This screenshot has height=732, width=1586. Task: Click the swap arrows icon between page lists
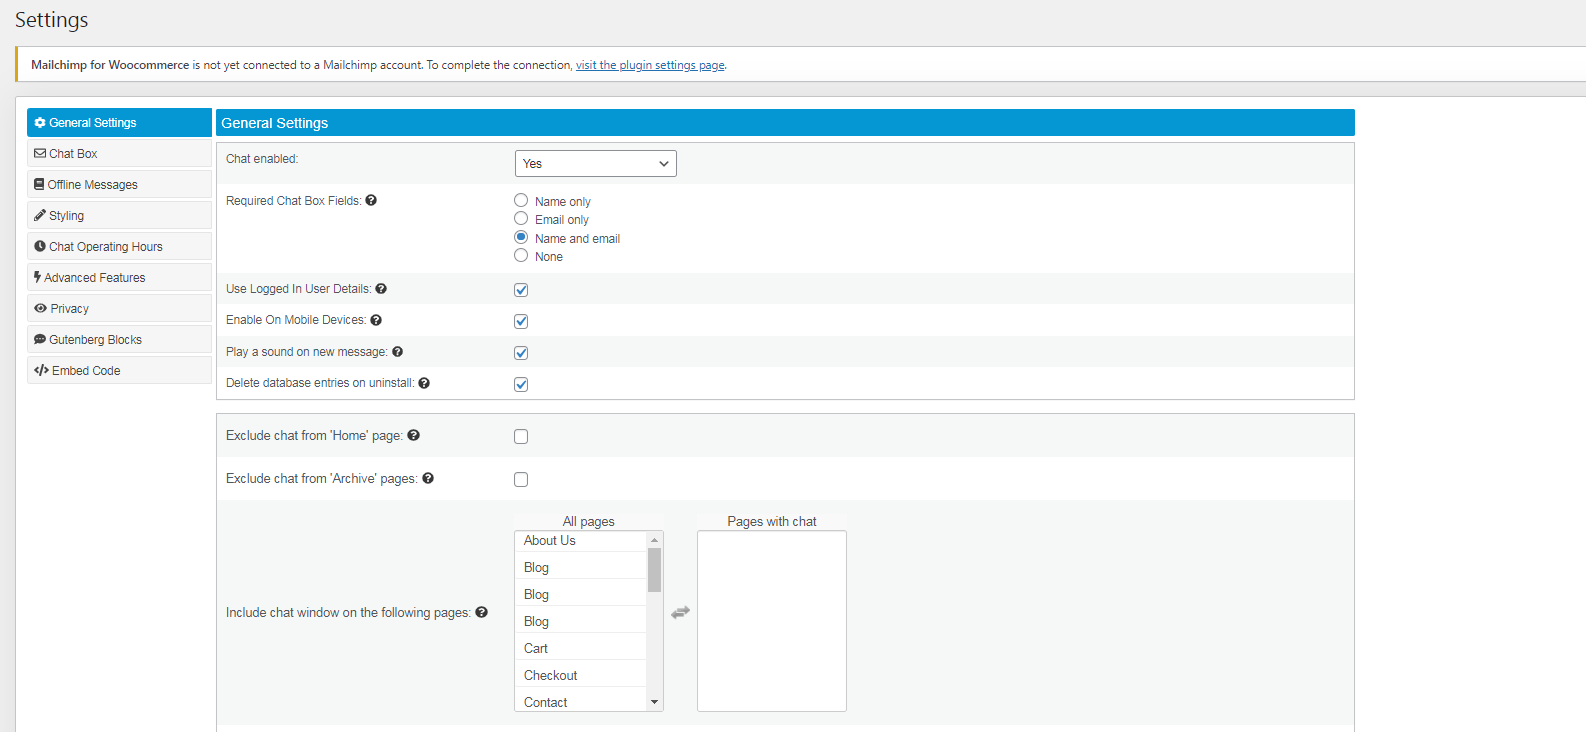(680, 612)
